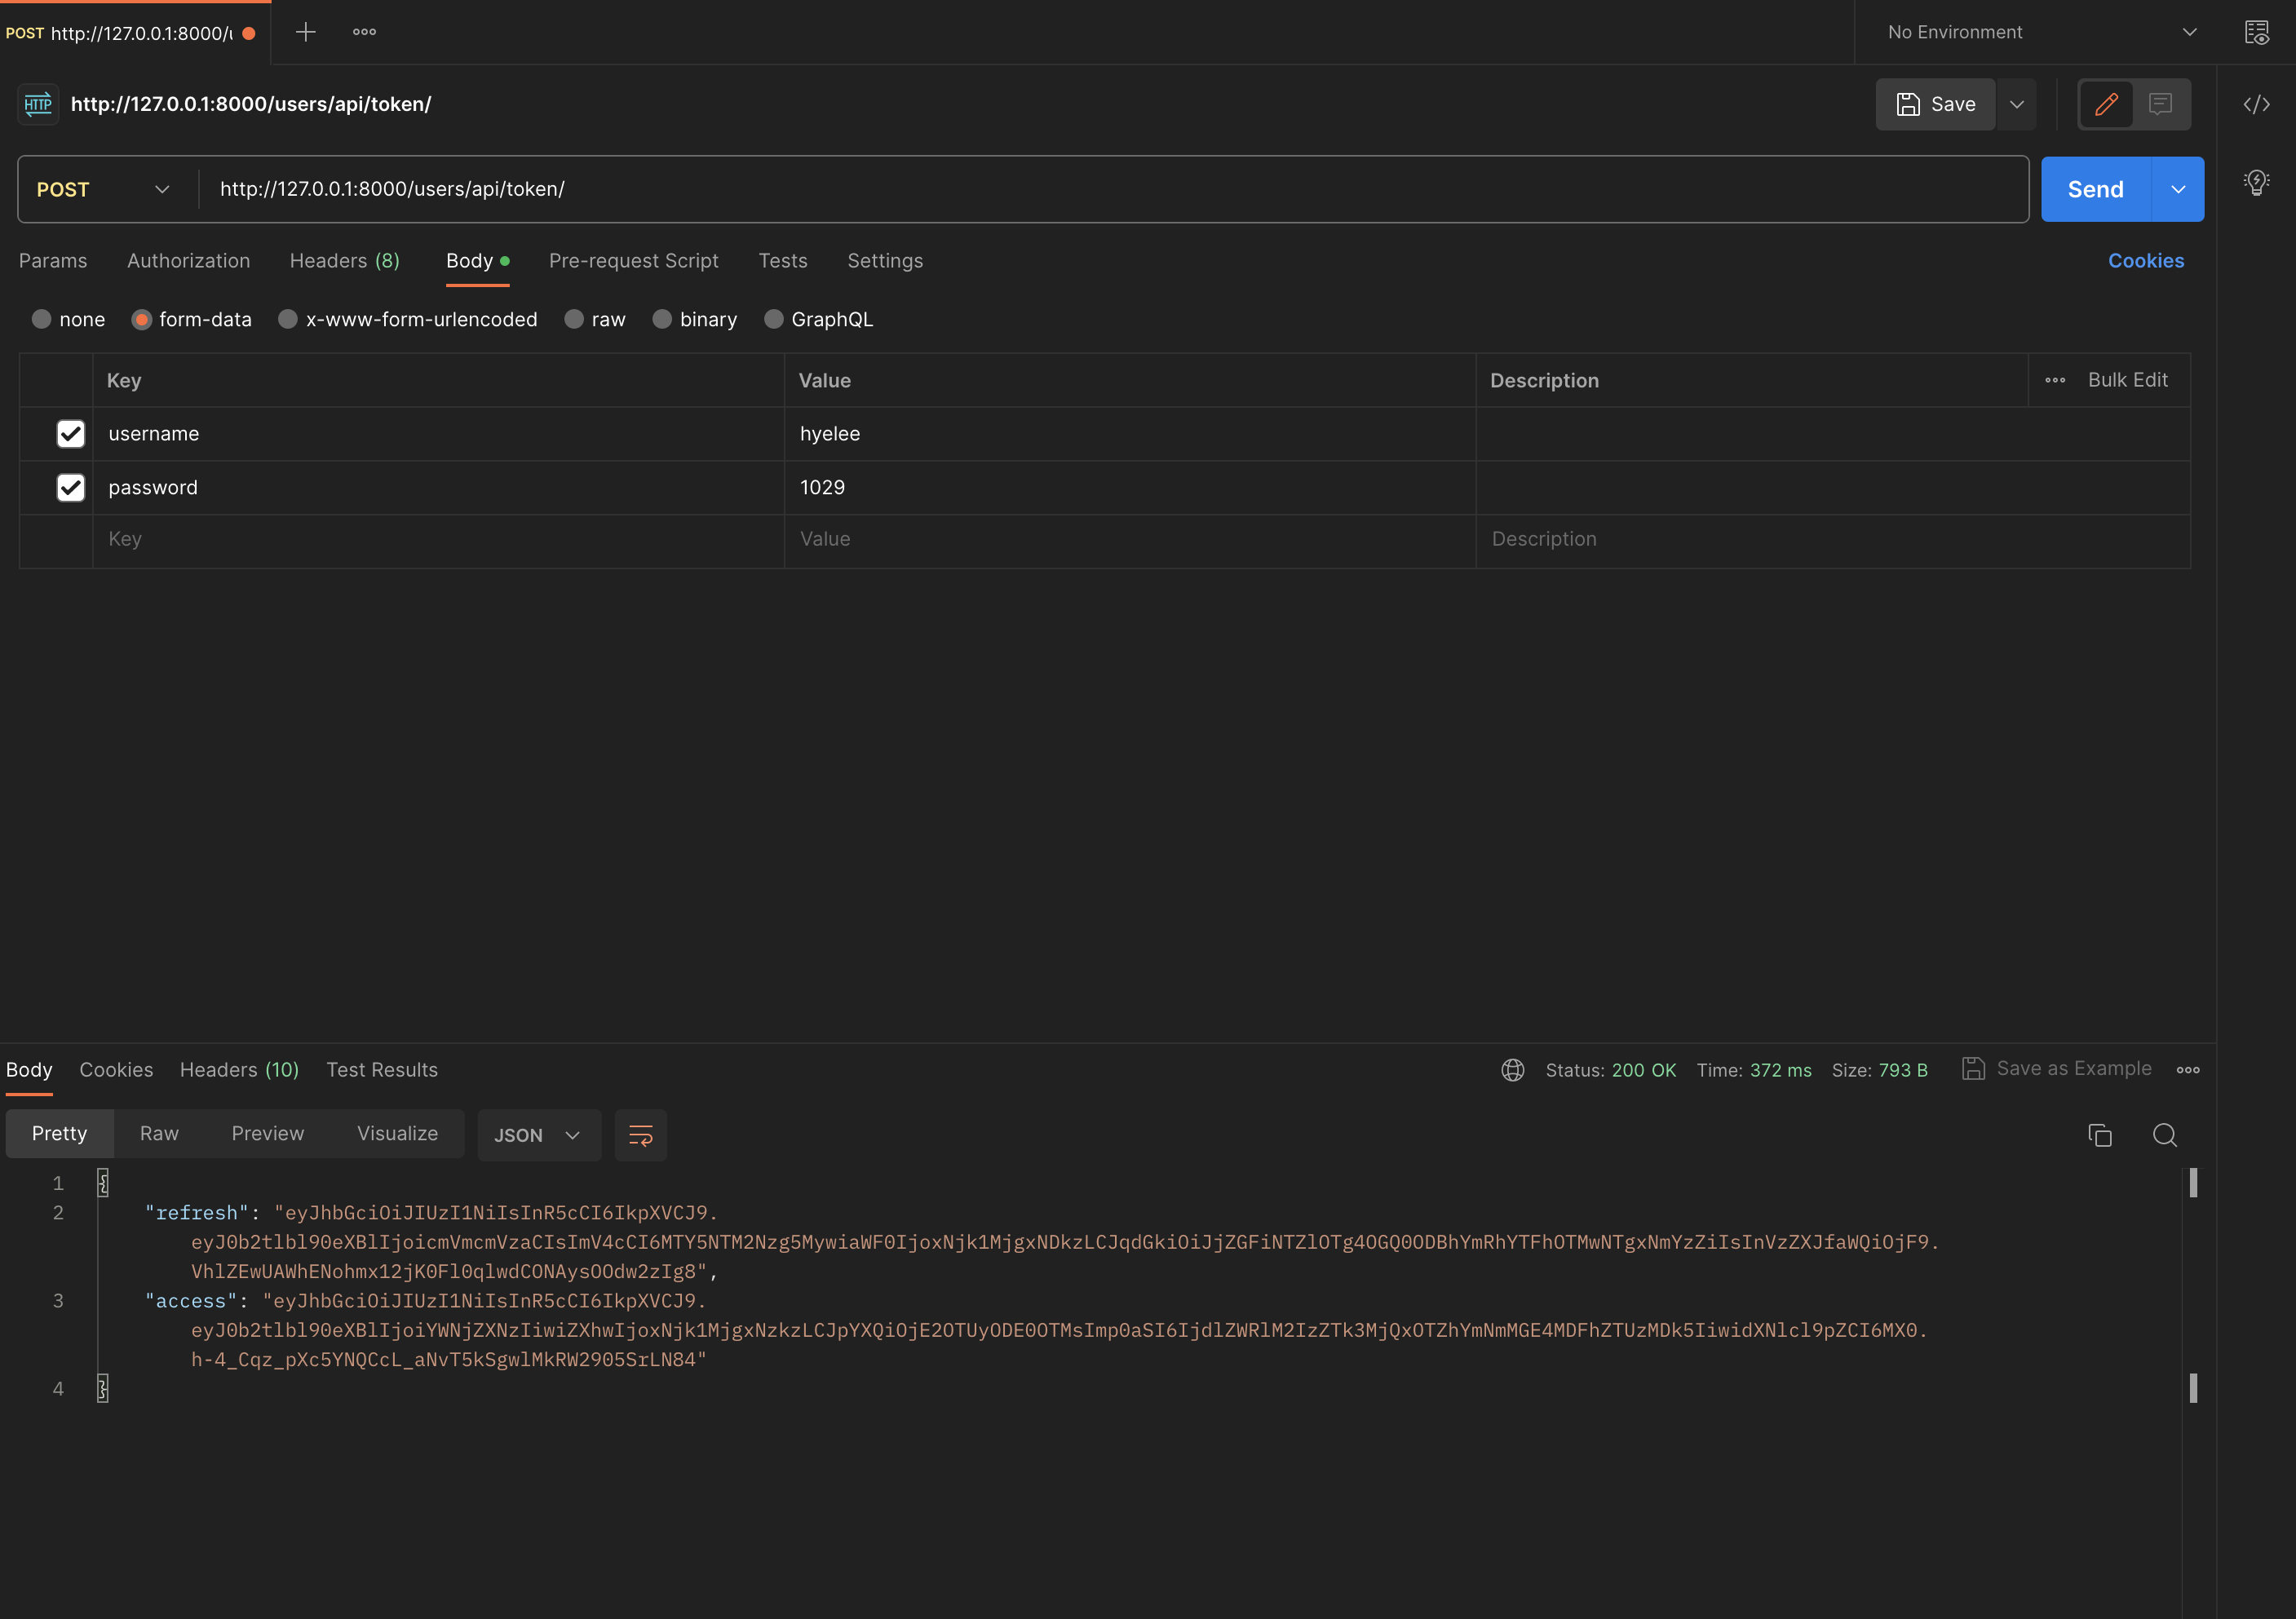2296x1619 pixels.
Task: Open the code snippet panel icon
Action: tap(2256, 104)
